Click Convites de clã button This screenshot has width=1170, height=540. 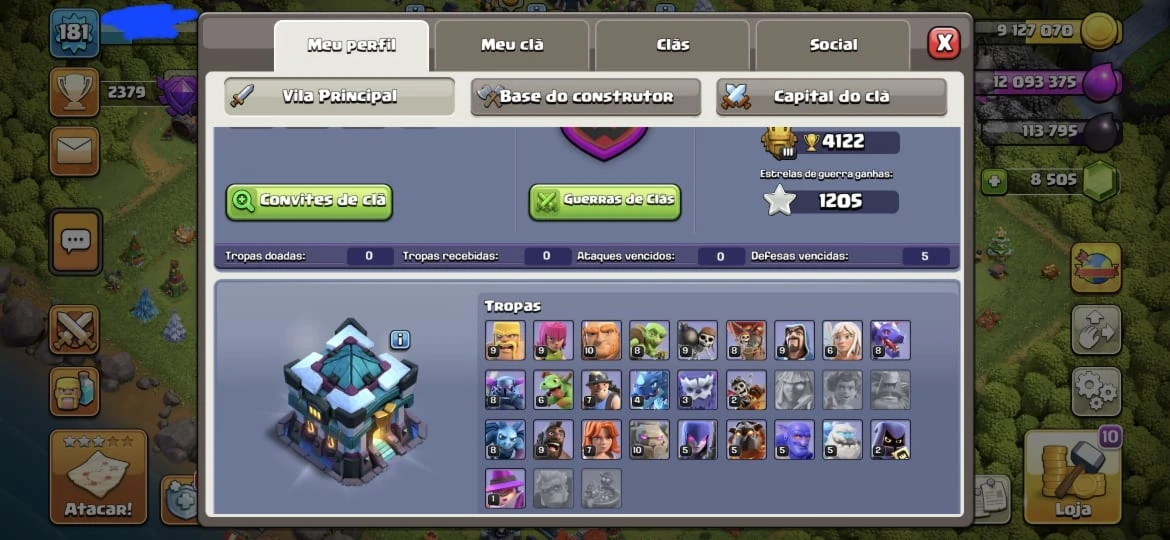tap(309, 201)
